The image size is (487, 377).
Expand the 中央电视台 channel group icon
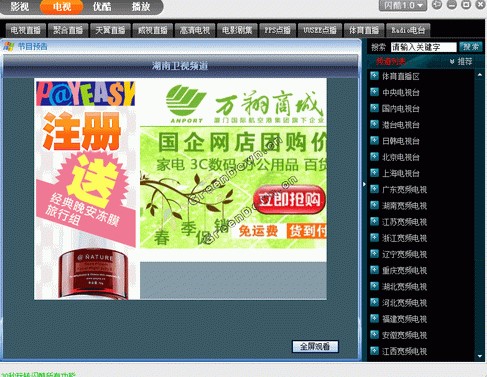[x=374, y=92]
